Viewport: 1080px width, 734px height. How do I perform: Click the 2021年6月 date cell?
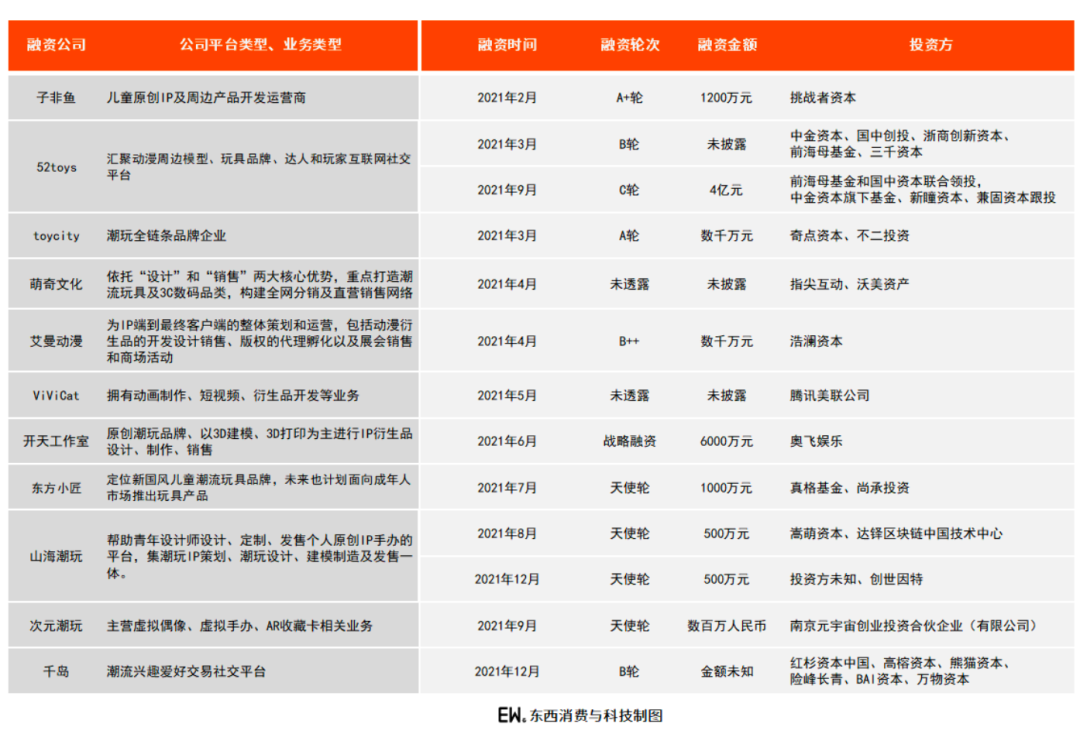tap(507, 441)
